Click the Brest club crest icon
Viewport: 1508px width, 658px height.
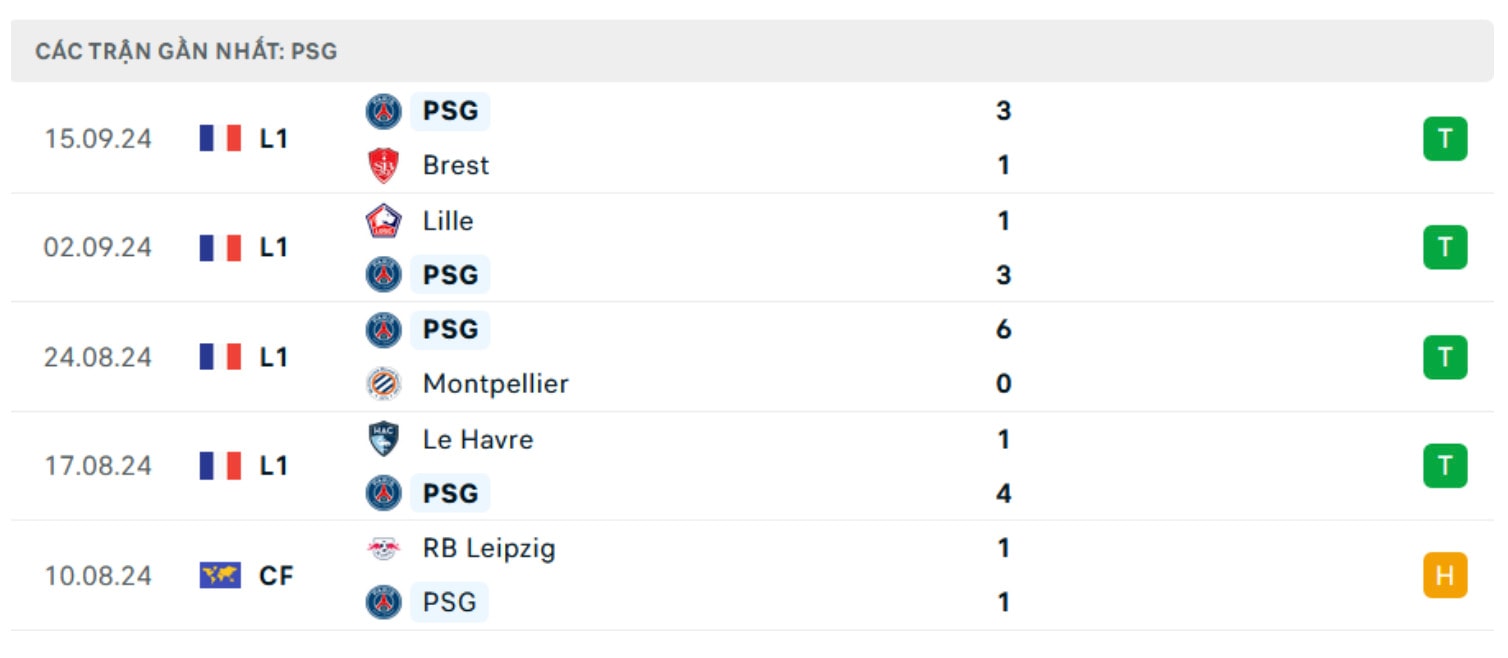tap(384, 165)
